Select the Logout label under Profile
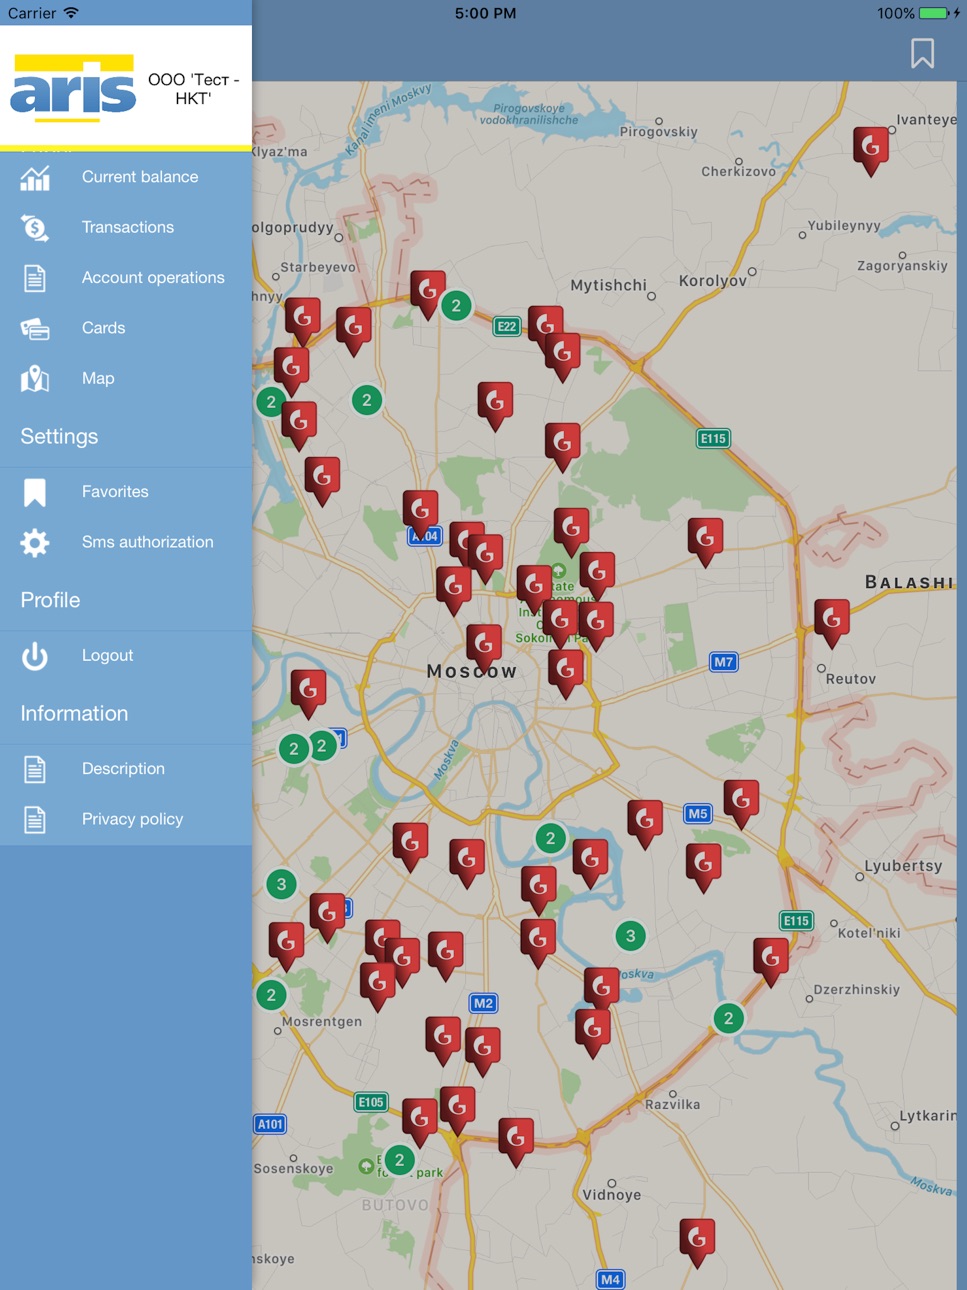Screen dimensions: 967x1290 point(107,655)
